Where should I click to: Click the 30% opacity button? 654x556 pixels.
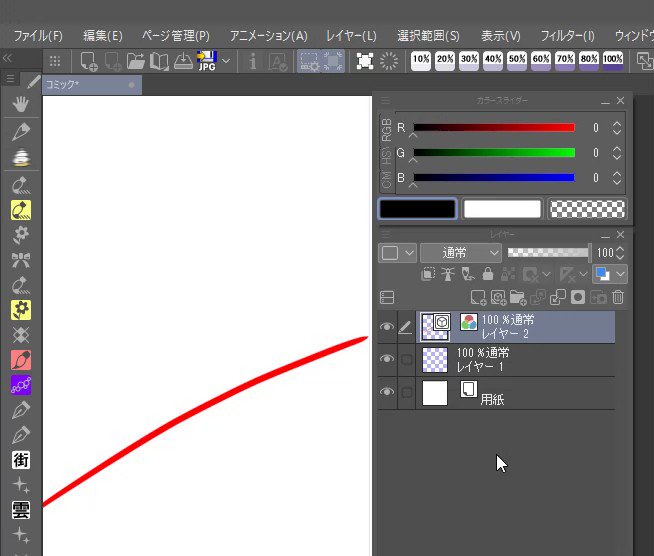(469, 61)
